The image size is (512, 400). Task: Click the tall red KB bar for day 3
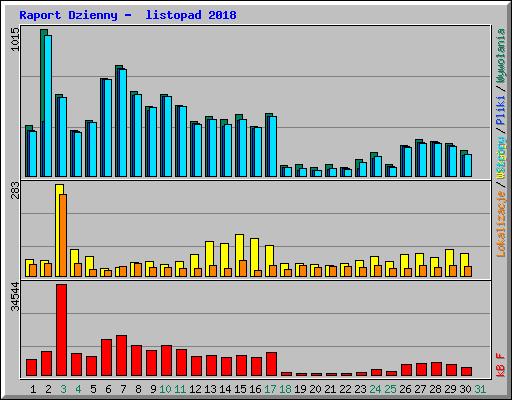[x=61, y=330]
